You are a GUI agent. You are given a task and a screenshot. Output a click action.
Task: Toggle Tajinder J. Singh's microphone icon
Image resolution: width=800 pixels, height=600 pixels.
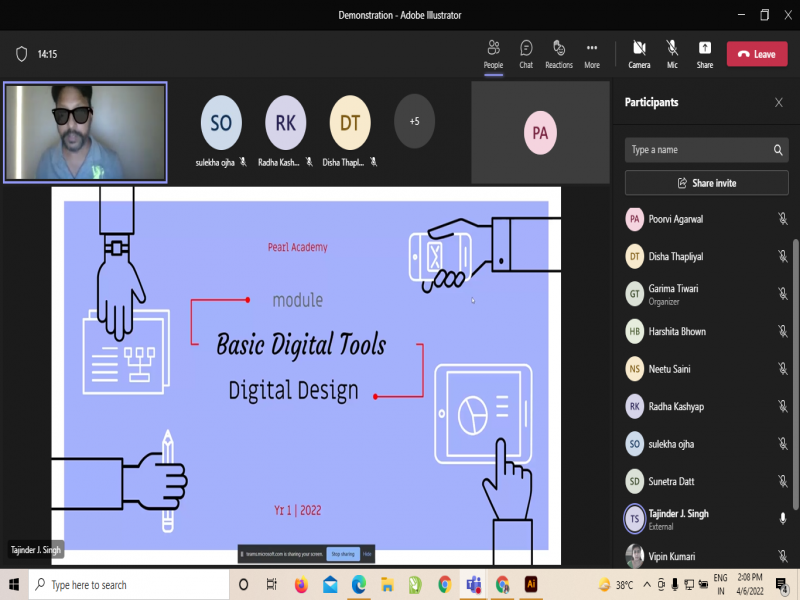[x=783, y=519]
